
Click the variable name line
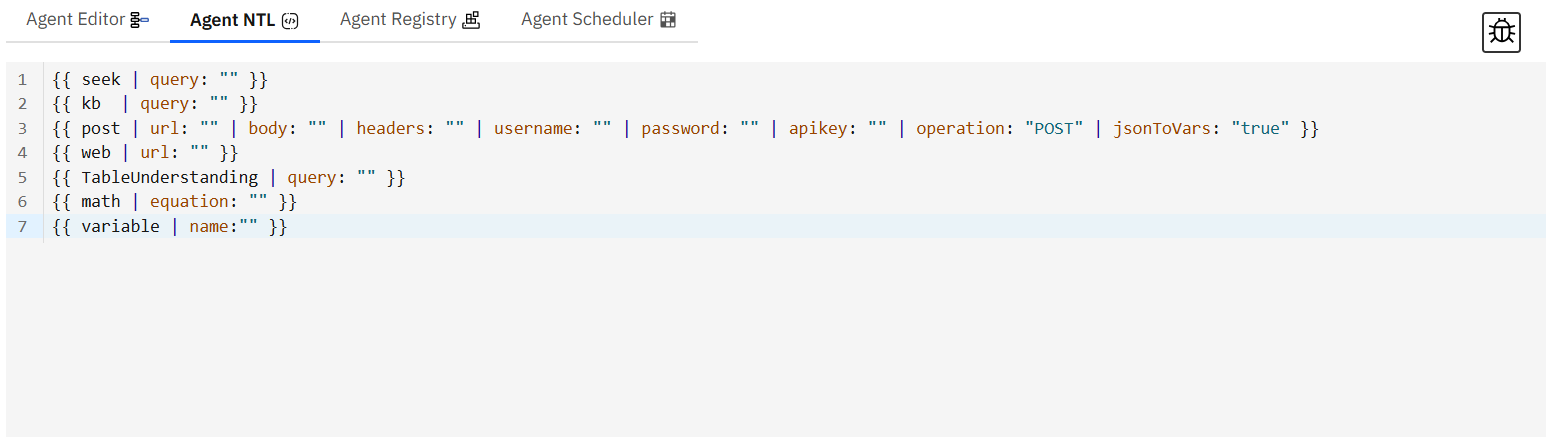click(x=170, y=226)
